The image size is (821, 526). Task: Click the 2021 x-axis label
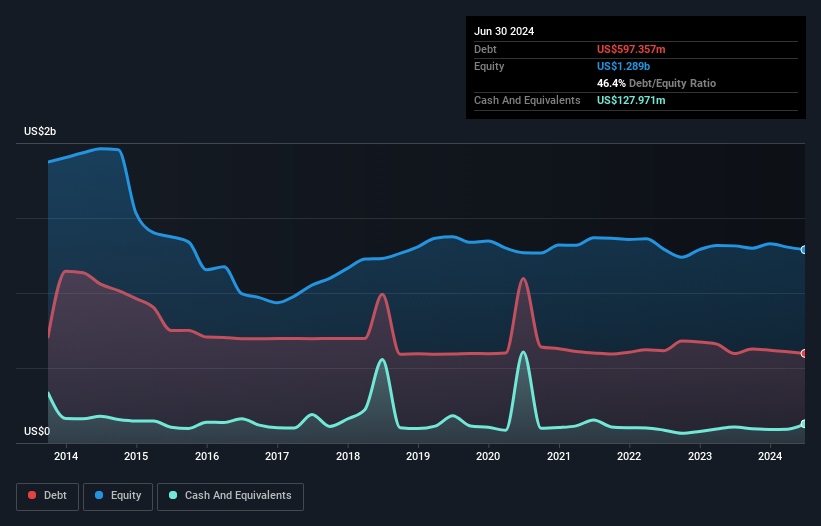point(559,456)
